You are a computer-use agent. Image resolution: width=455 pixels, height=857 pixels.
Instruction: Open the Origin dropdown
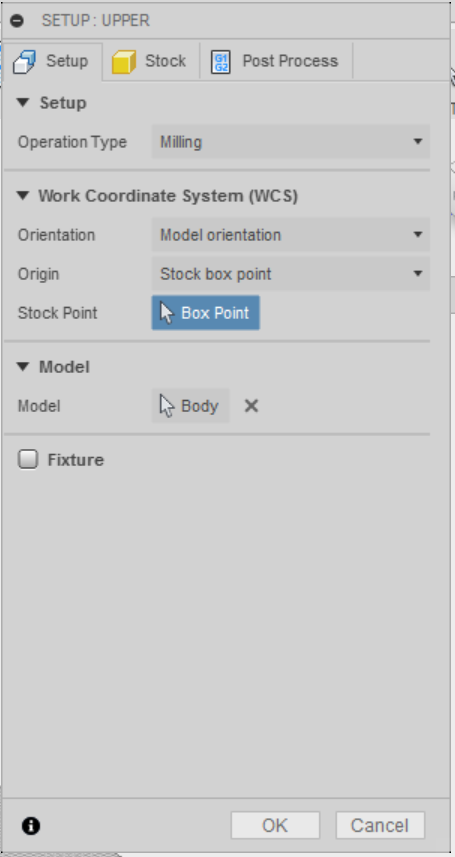pyautogui.click(x=290, y=274)
